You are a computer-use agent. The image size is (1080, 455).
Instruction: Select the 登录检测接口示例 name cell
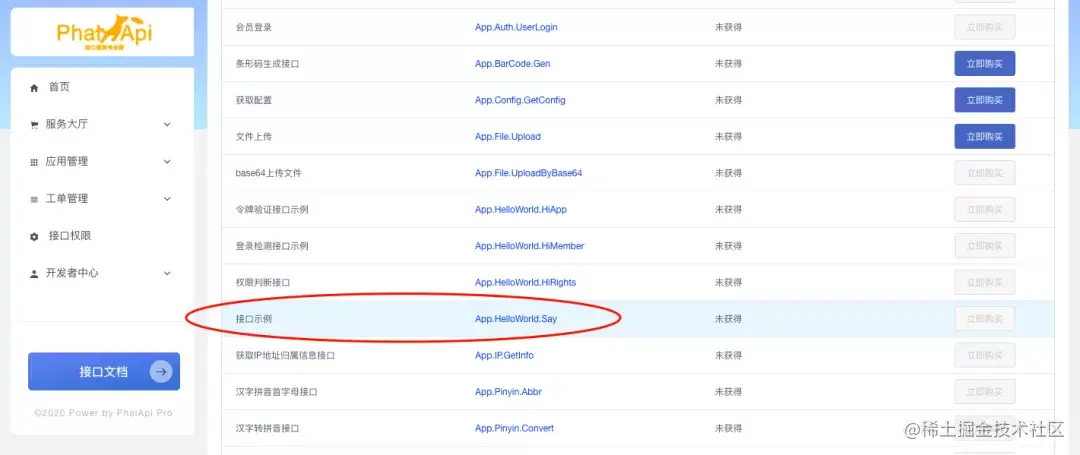[272, 246]
